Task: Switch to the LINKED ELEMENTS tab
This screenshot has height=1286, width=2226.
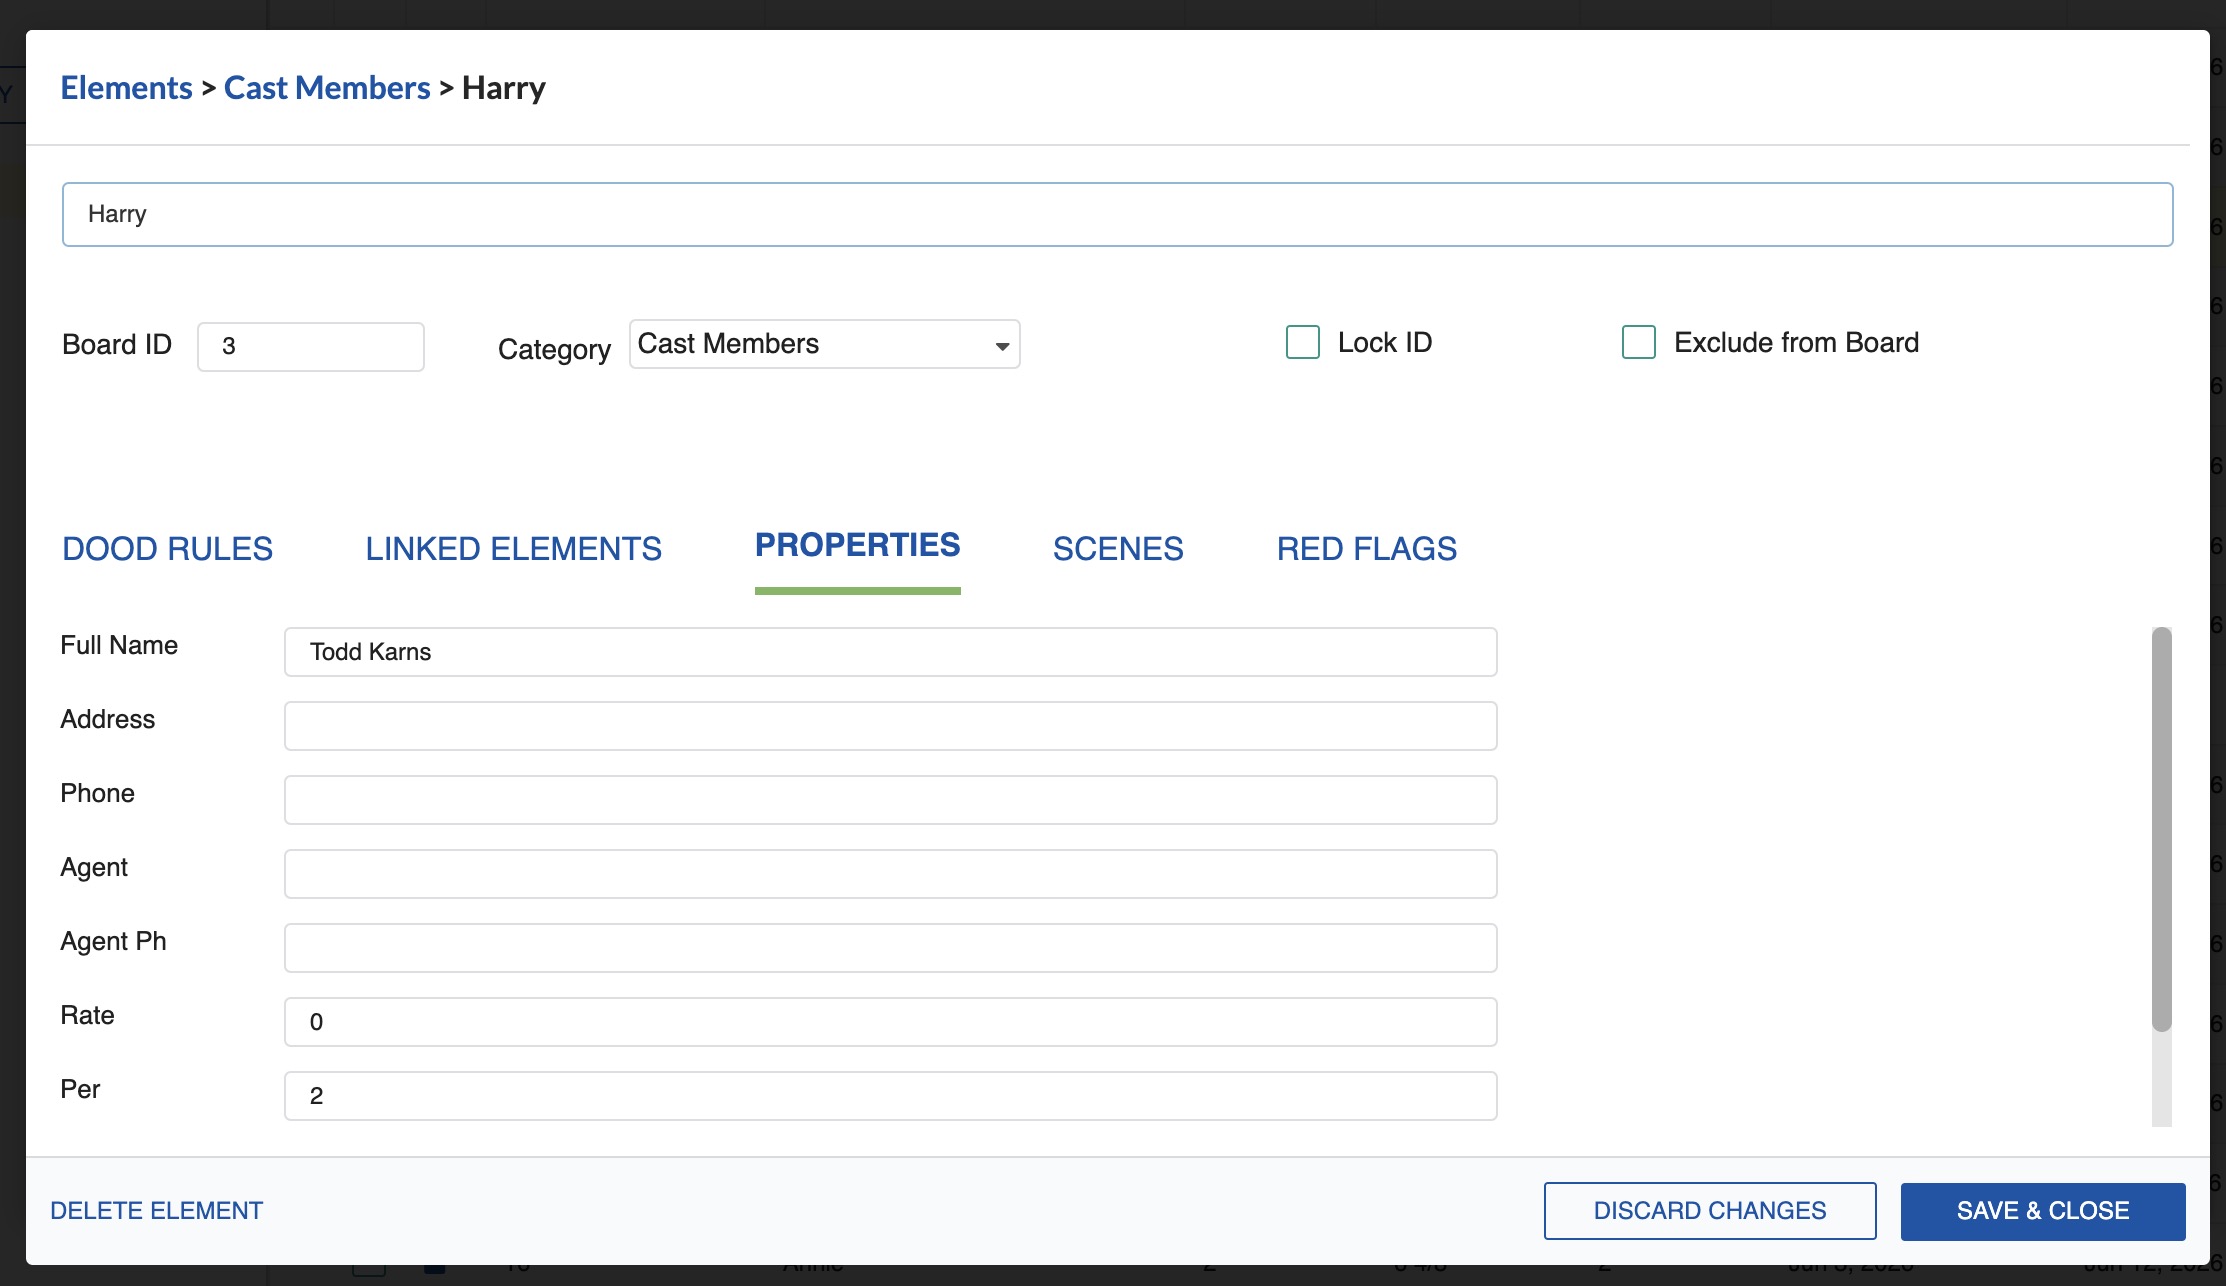Action: (513, 548)
